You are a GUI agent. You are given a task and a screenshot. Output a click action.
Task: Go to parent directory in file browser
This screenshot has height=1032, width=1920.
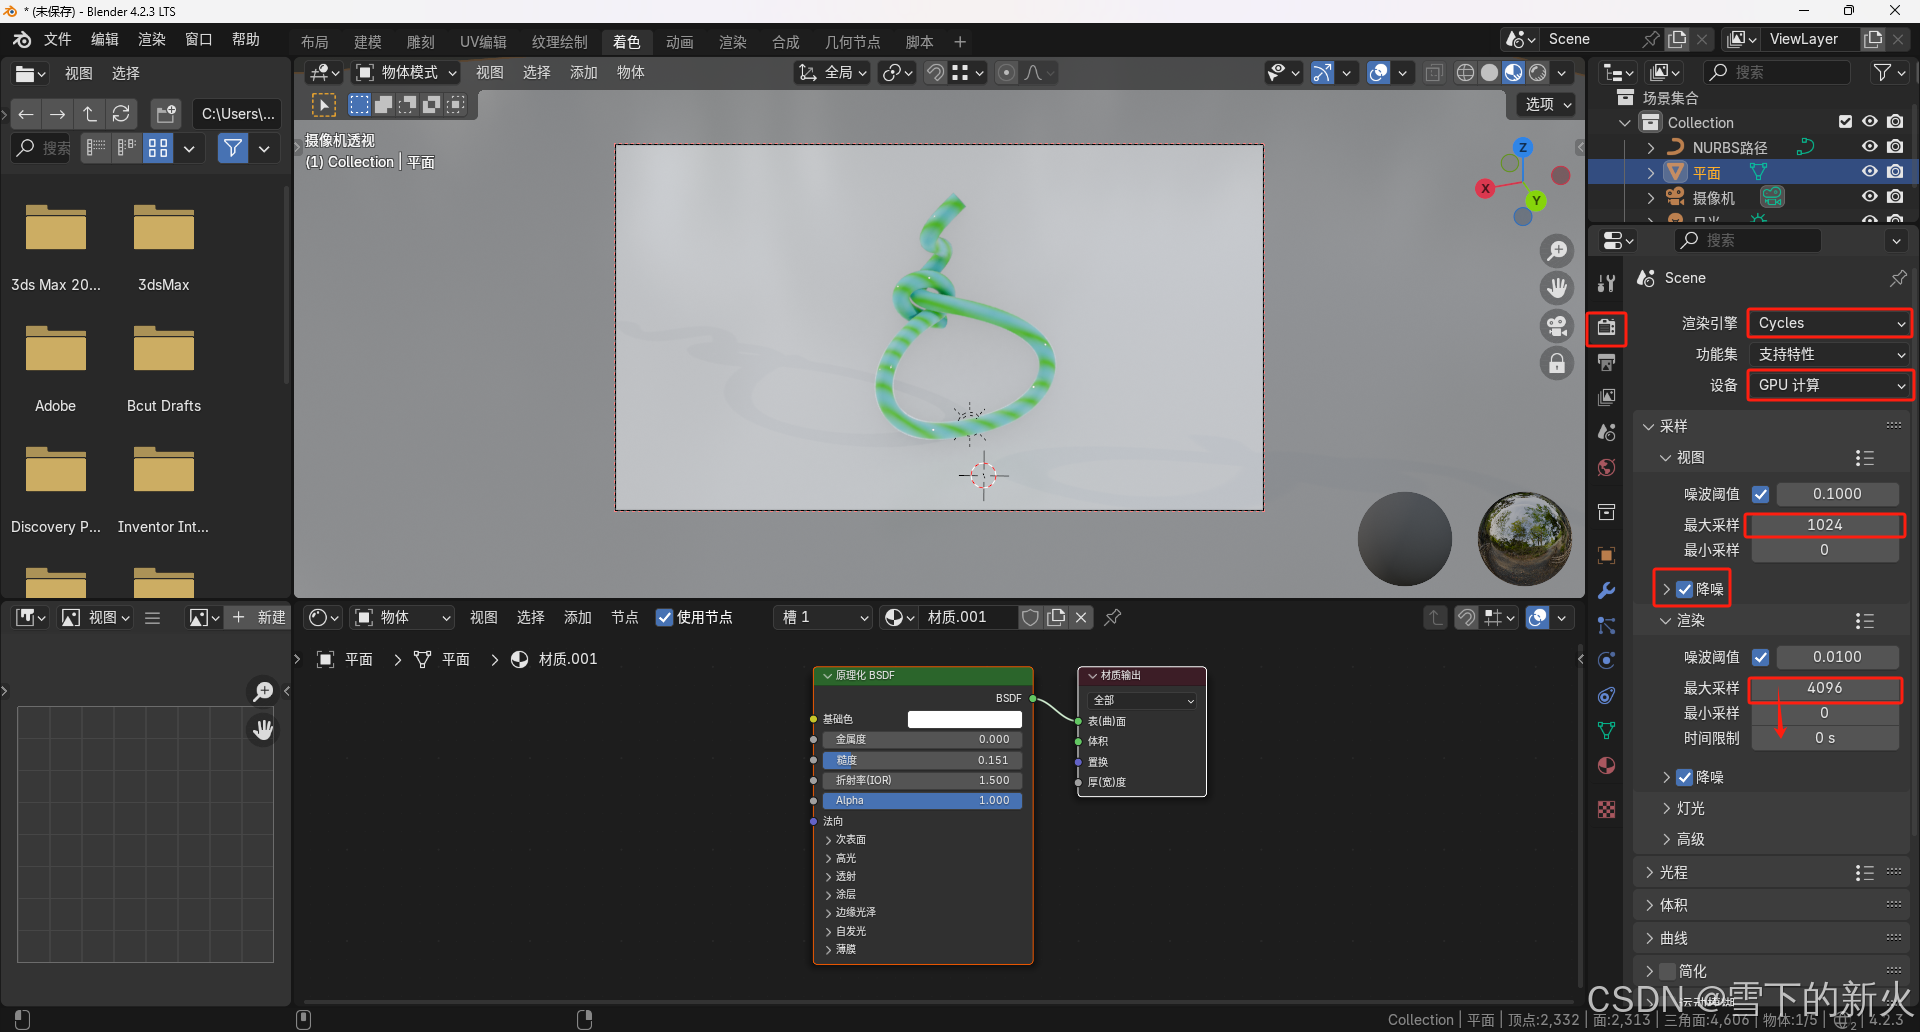pyautogui.click(x=89, y=114)
